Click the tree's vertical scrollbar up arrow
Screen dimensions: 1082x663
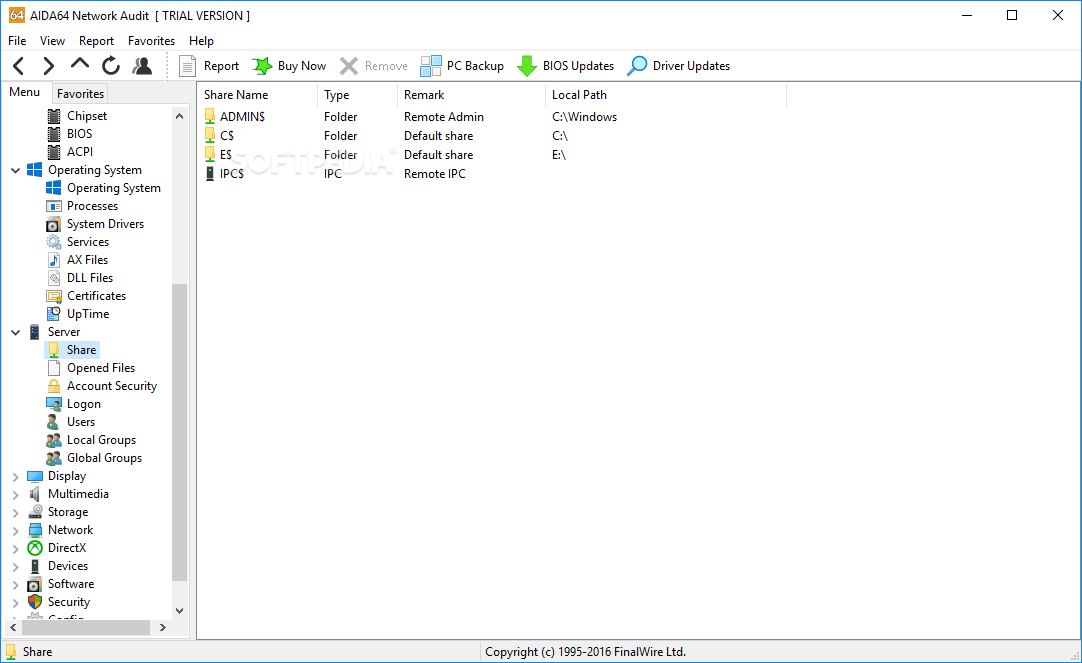[x=179, y=116]
